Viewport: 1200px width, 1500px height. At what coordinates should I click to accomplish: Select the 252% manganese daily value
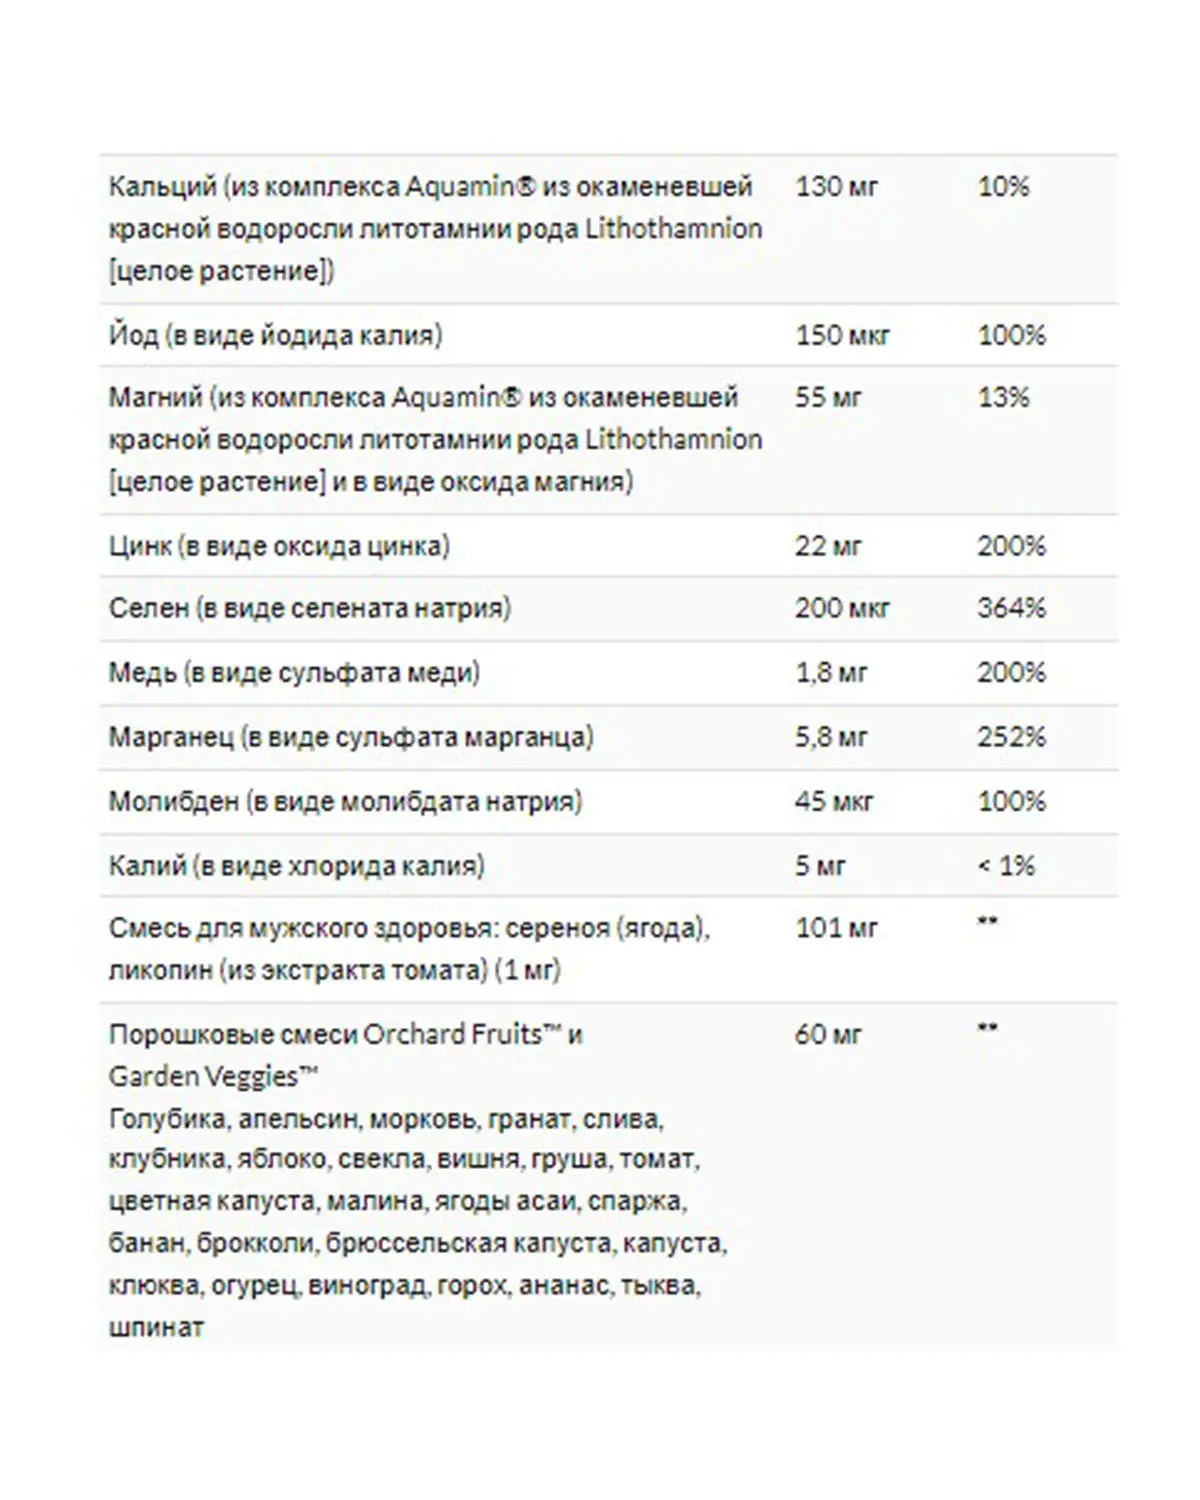point(1011,737)
